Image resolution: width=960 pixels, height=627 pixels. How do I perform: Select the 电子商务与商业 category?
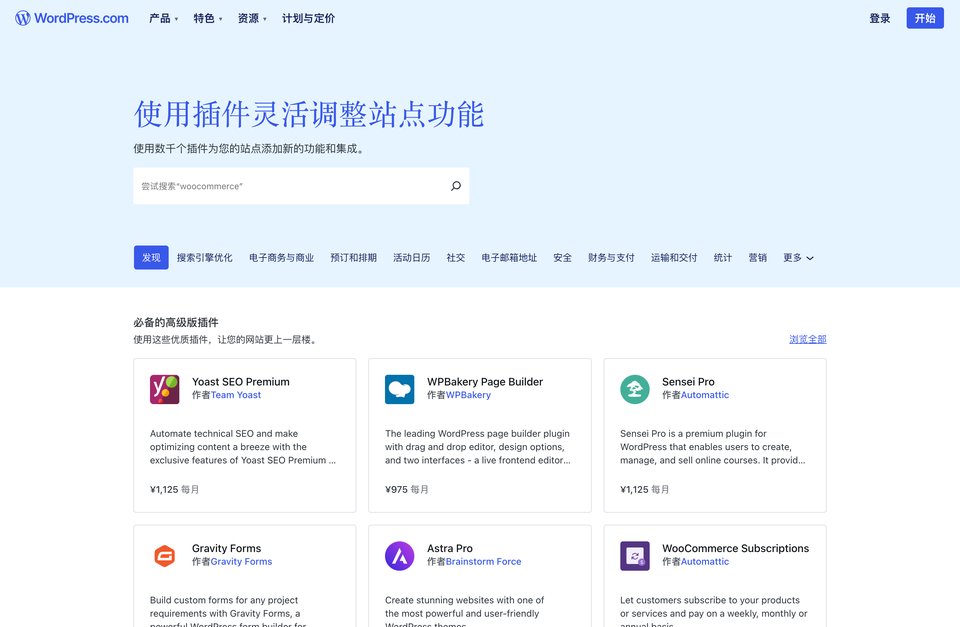pos(282,258)
